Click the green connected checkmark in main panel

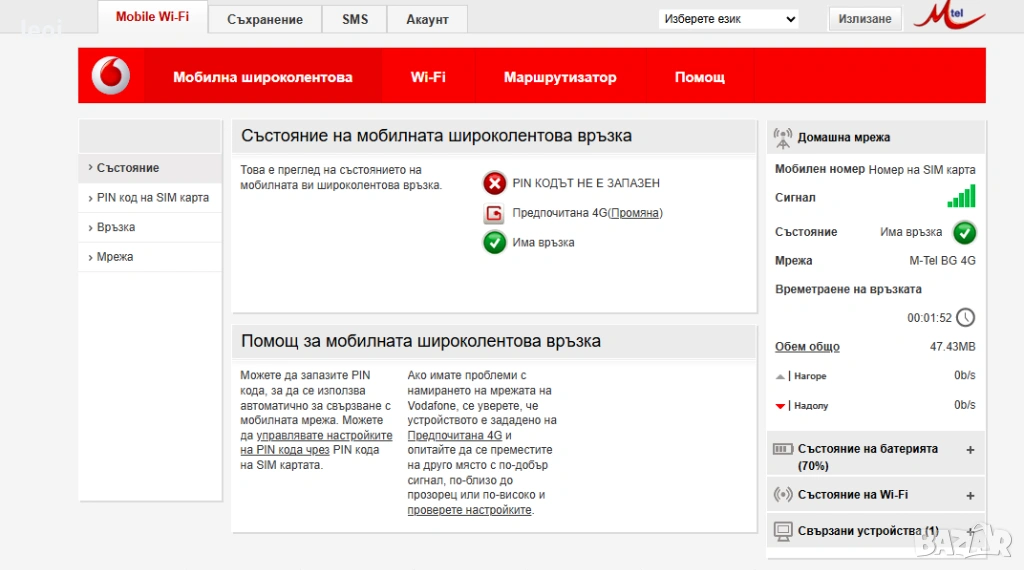[494, 242]
